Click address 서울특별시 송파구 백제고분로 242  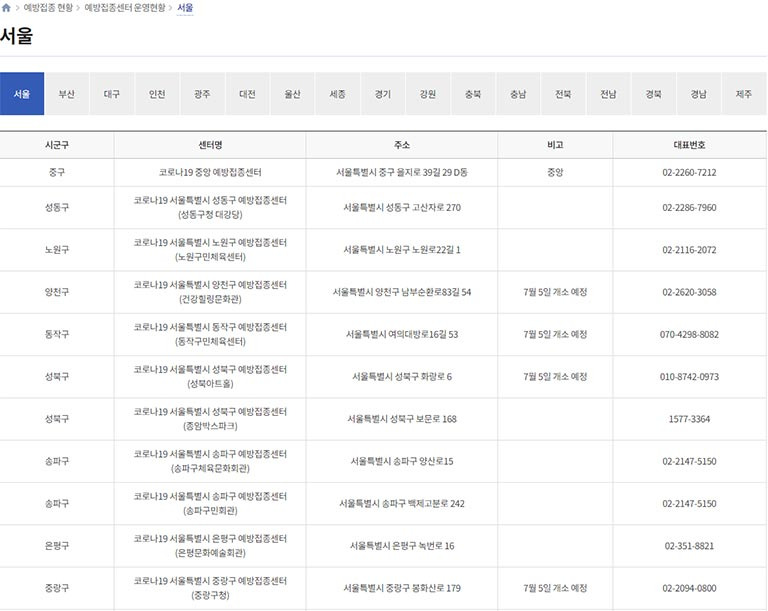coord(402,504)
